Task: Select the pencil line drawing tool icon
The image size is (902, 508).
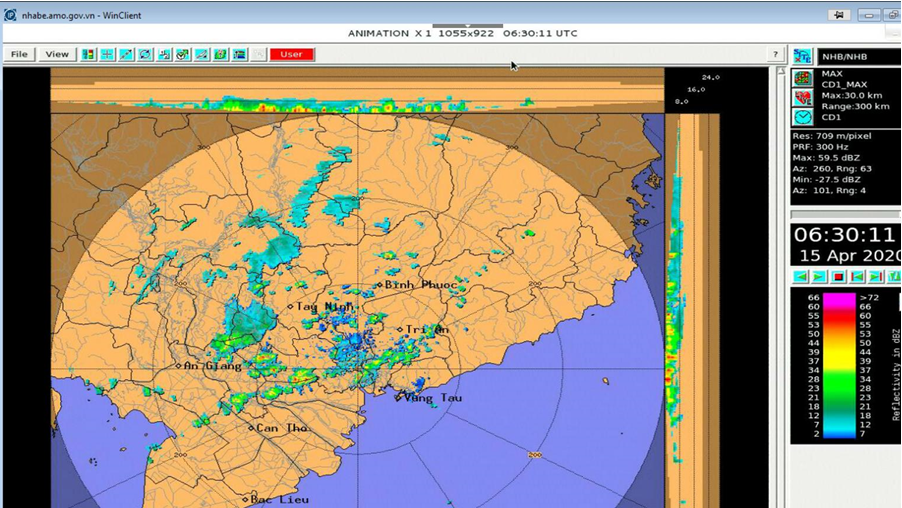Action: point(202,54)
